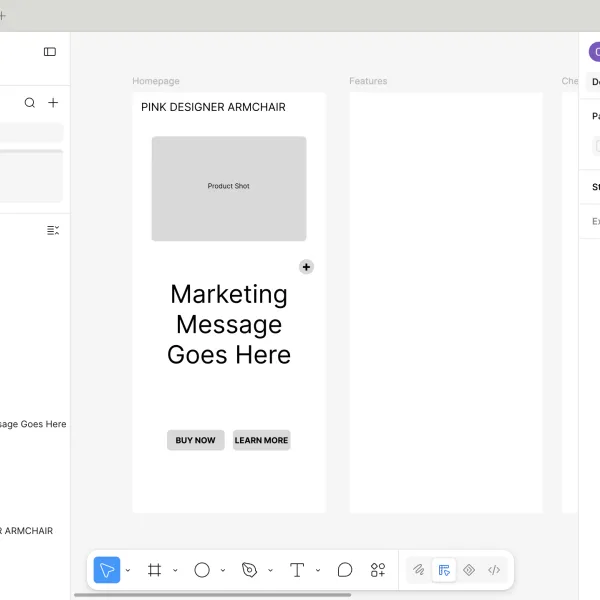Click the BUY NOW button

[196, 440]
